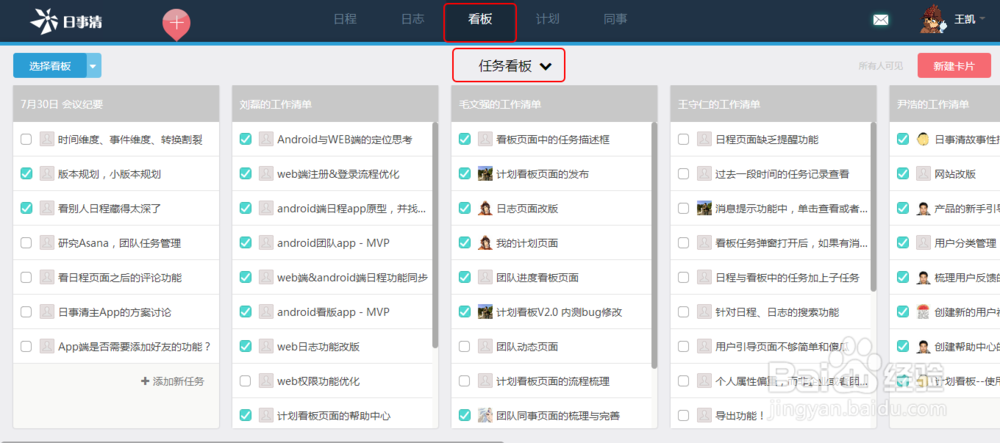Click the placeholder avatar on 研究Asana，团队任务管理
The height and width of the screenshot is (443, 1000).
coord(47,242)
